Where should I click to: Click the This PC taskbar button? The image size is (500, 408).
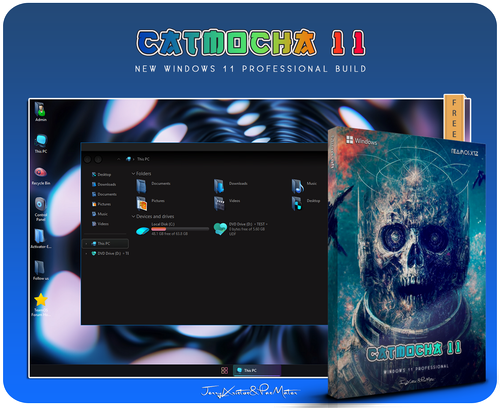coord(257,370)
